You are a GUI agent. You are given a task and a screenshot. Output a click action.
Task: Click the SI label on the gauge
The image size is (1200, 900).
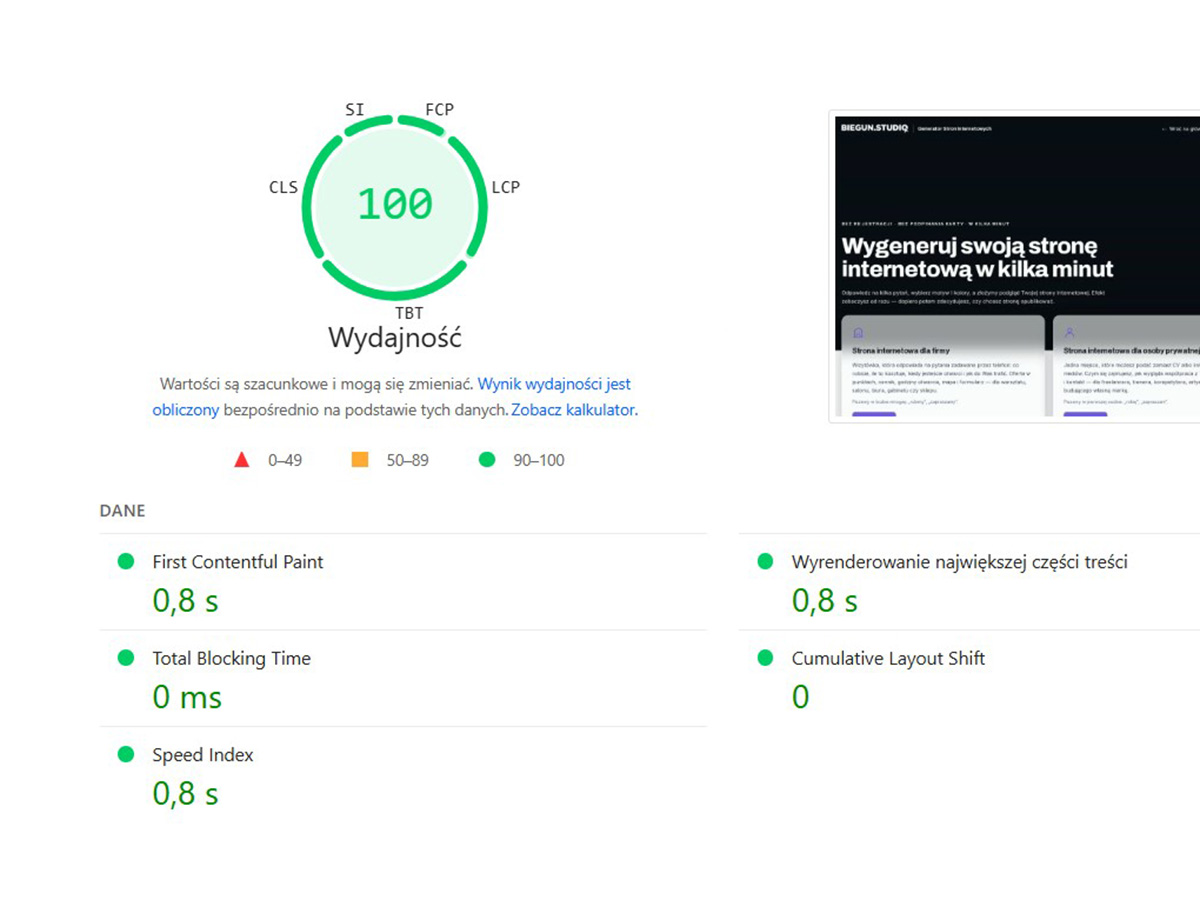(x=355, y=110)
